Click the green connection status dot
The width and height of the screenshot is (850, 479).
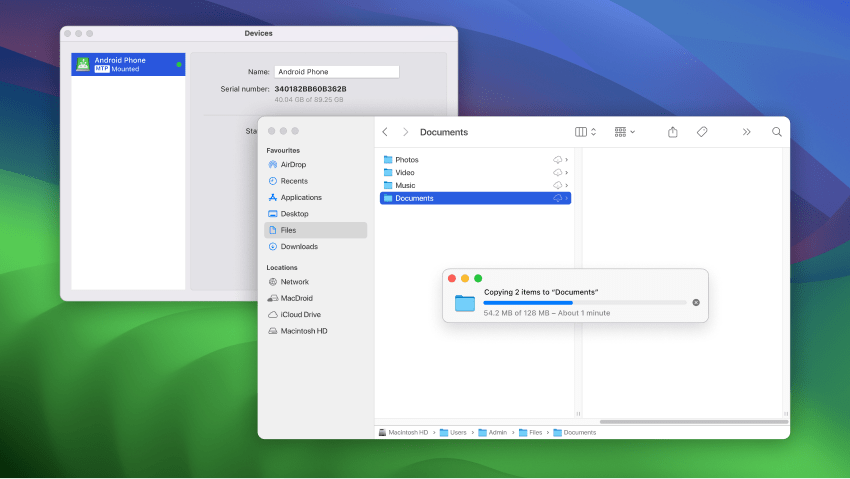coord(179,64)
